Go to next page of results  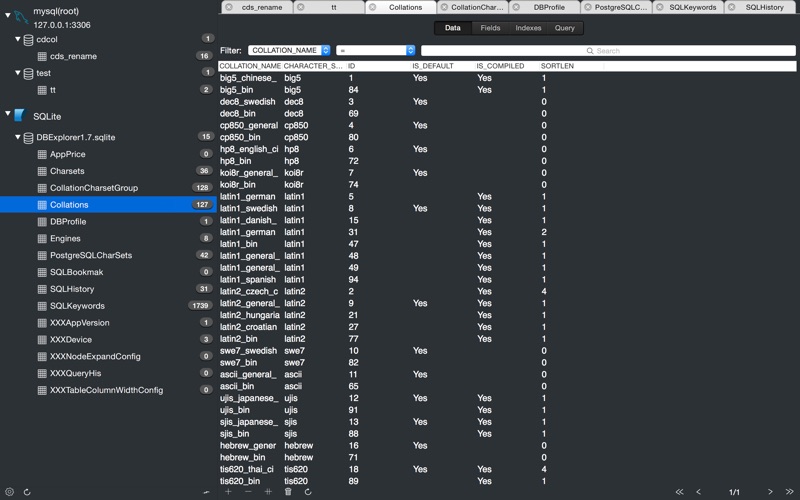[x=770, y=492]
